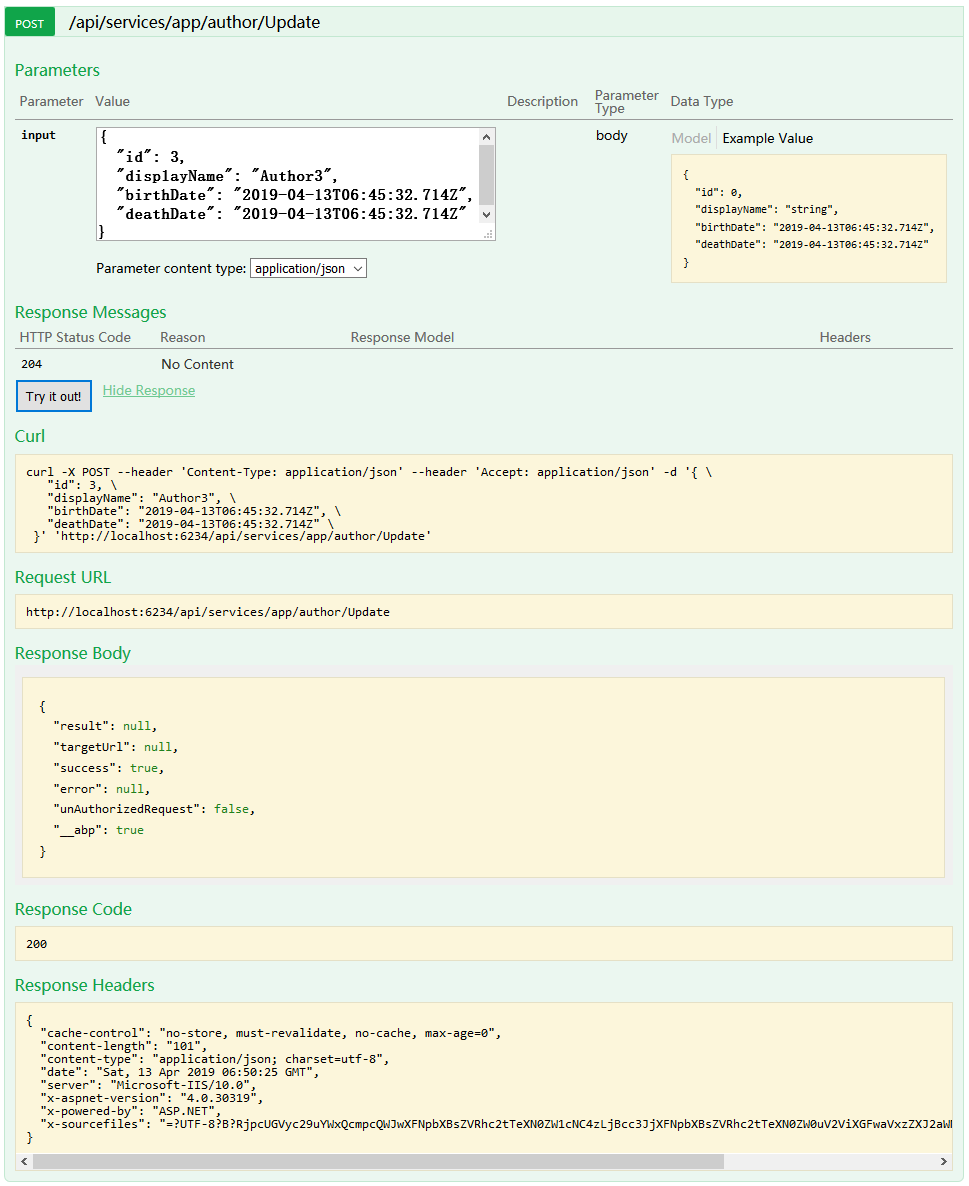The height and width of the screenshot is (1186, 969).
Task: Click the "unAuthorizedRequest": false line
Action: click(154, 809)
